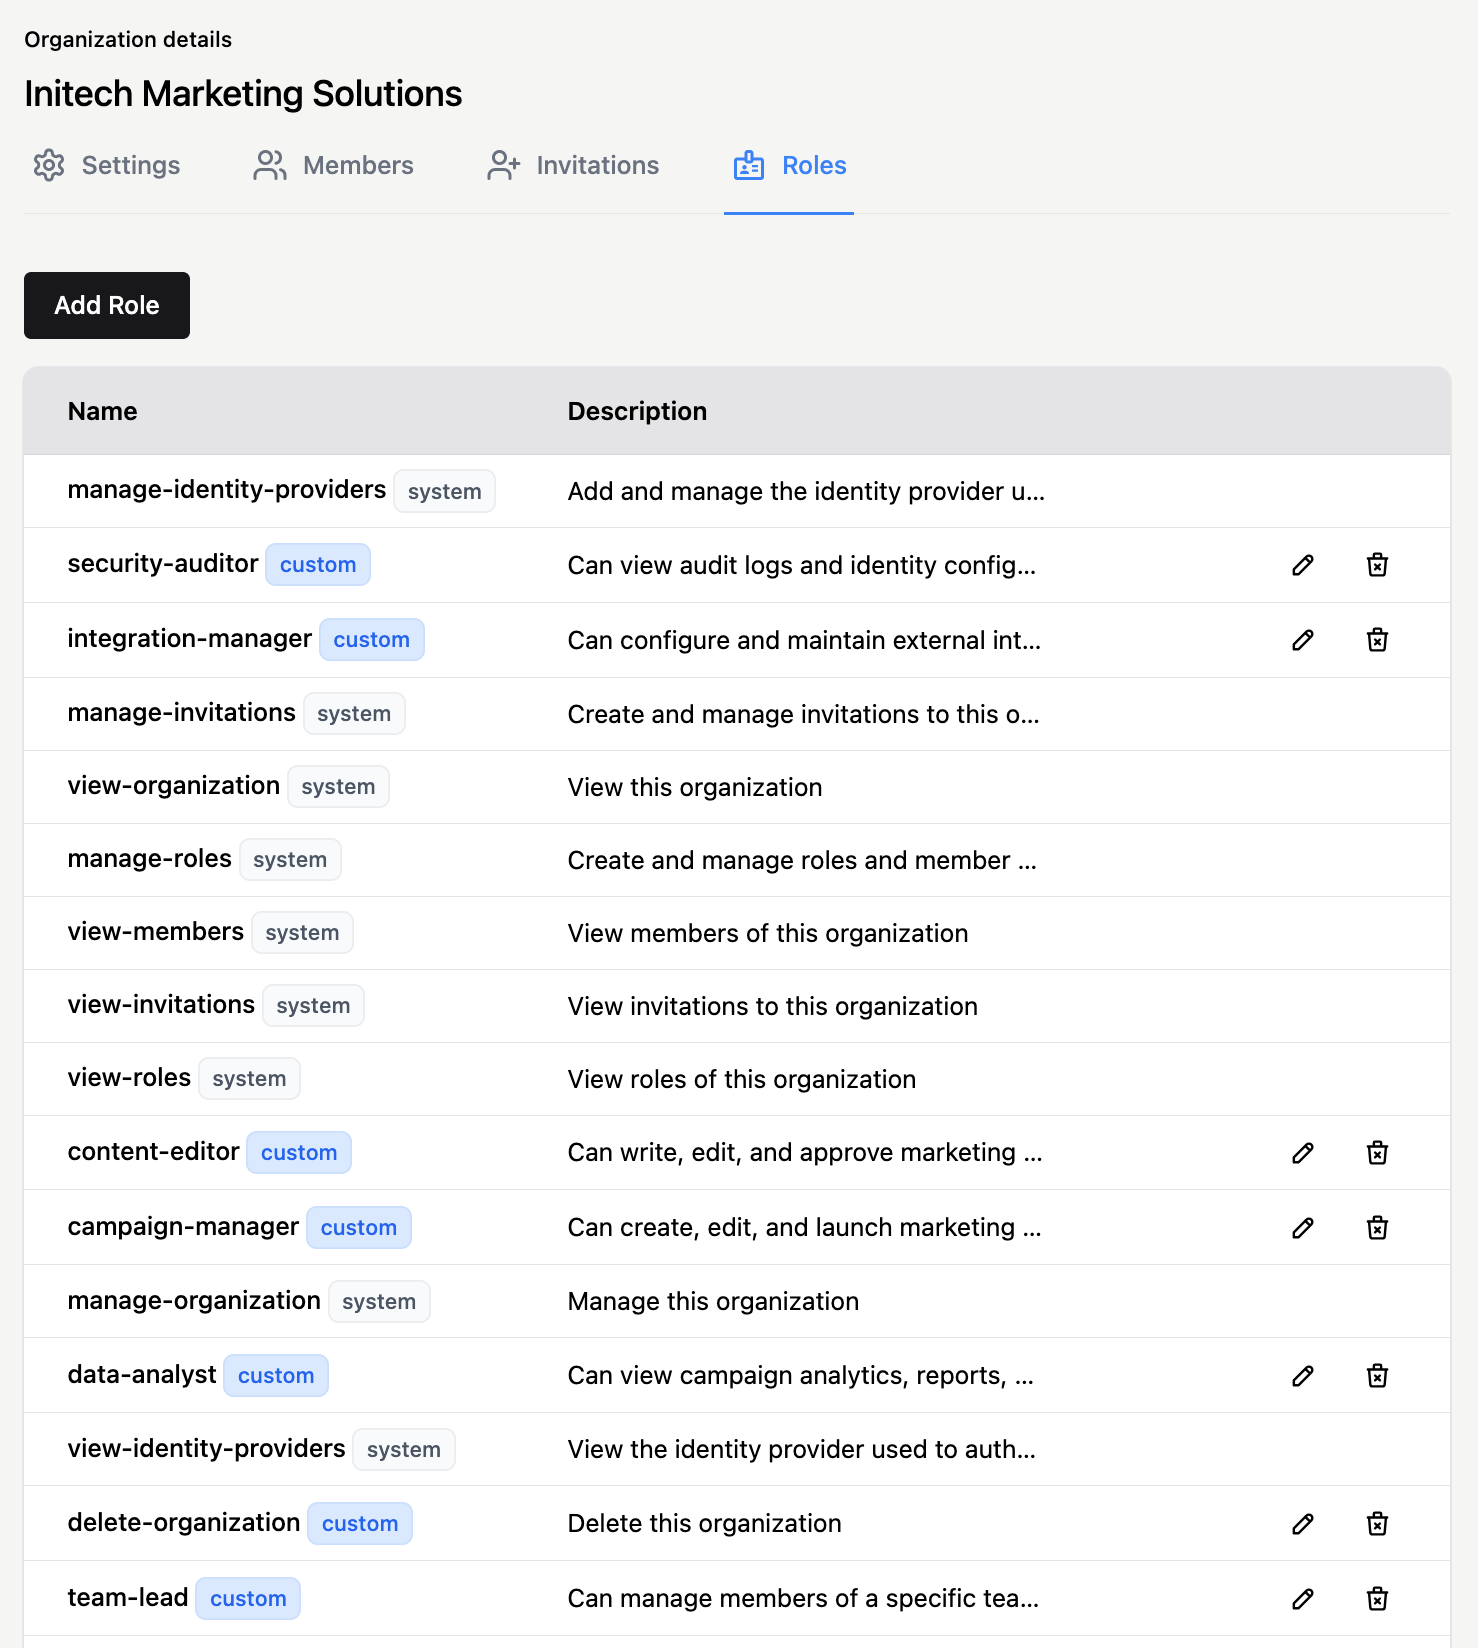Click description 'View roles of this organization'
Viewport: 1478px width, 1648px height.
742,1079
